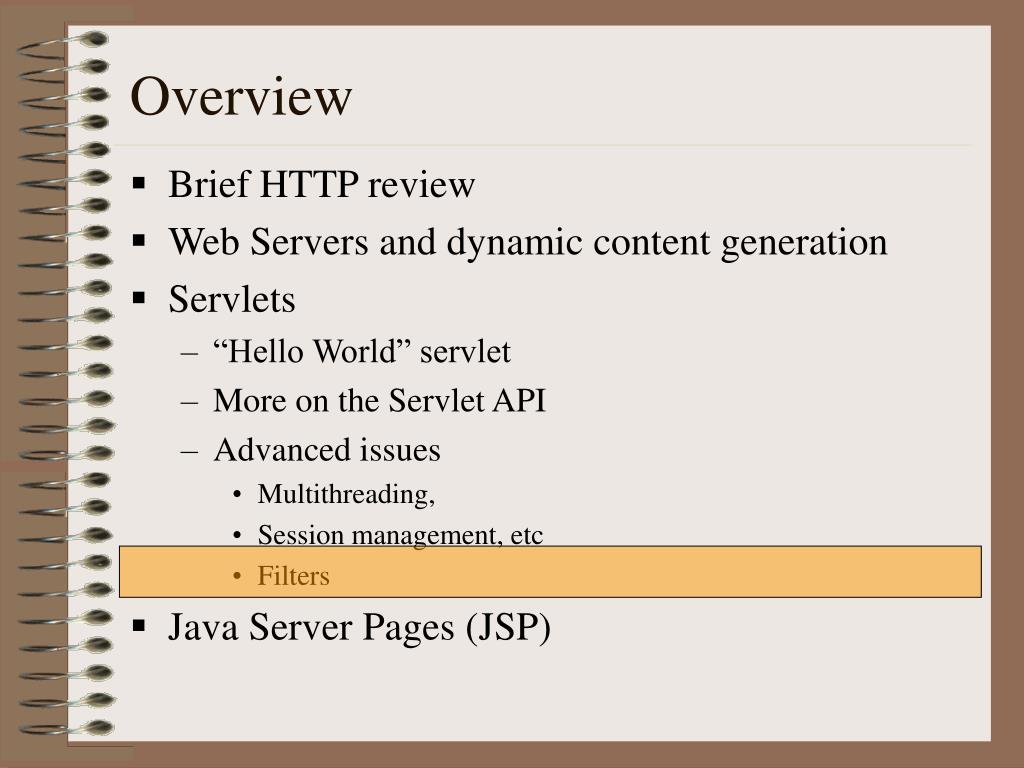Click the '“Hello World” servlet' sub-bullet
The width and height of the screenshot is (1024, 768).
pos(362,351)
